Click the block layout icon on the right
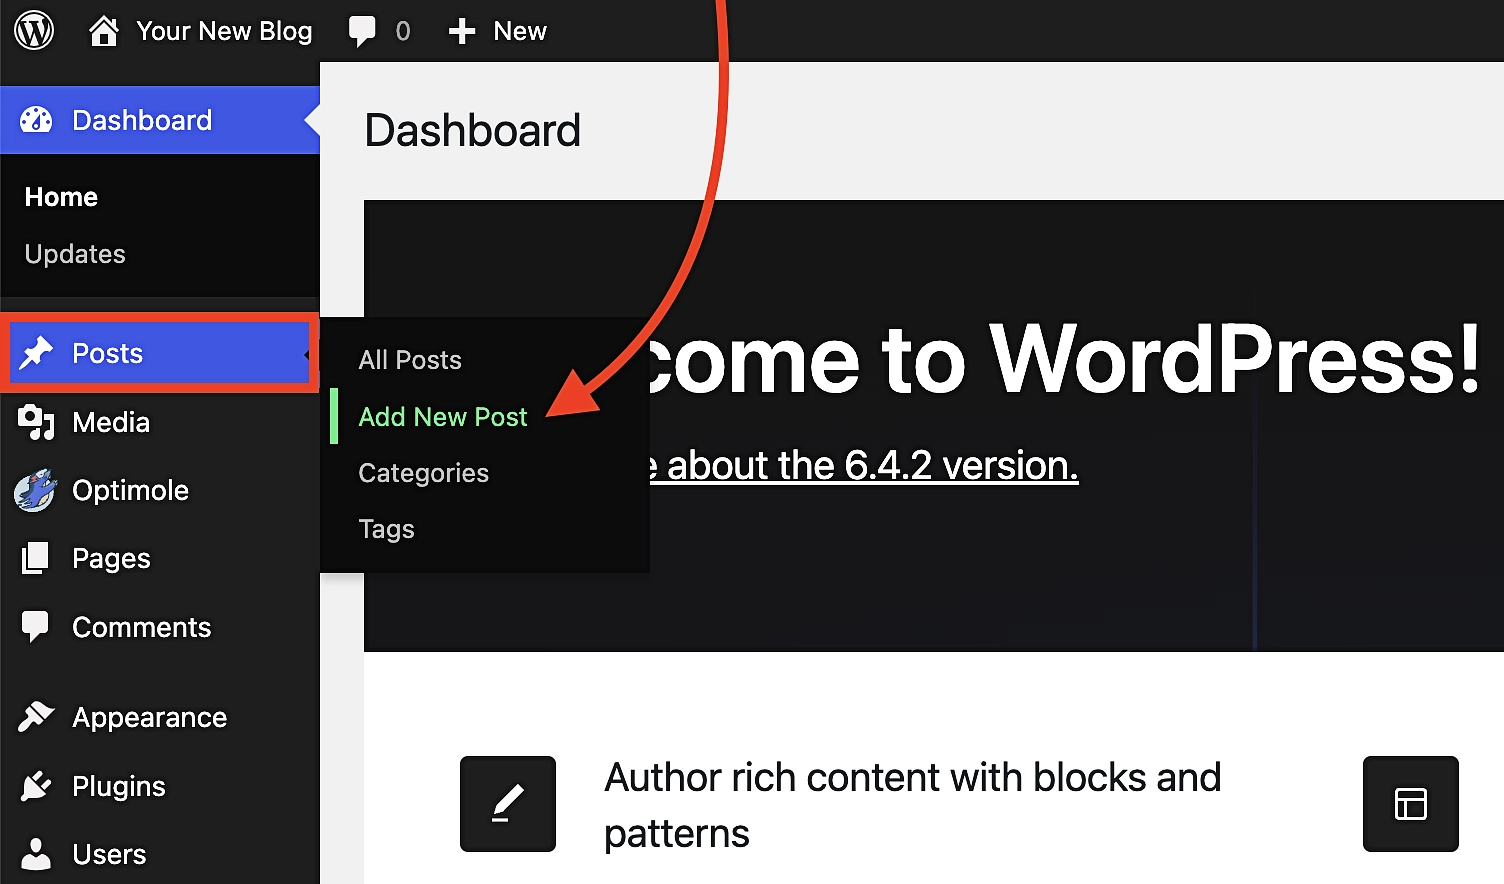Screen dimensions: 1504x884 click(x=1410, y=804)
